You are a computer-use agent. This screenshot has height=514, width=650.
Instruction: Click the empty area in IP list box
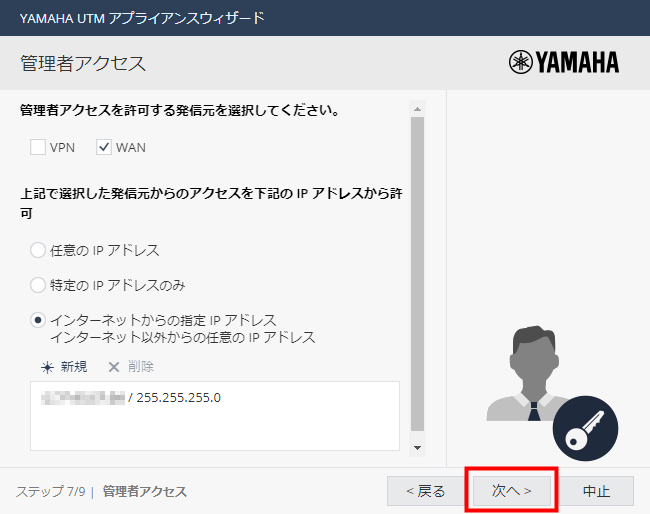click(x=215, y=430)
